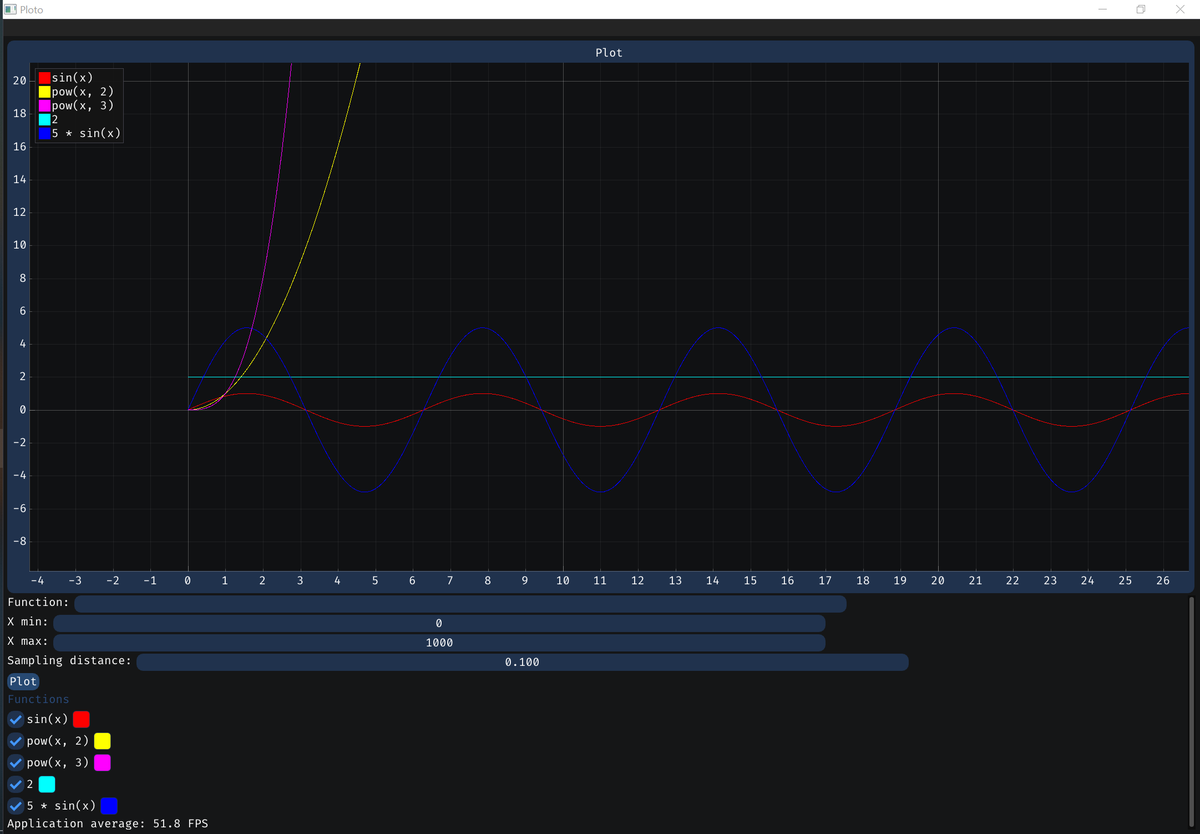Open blue color swatch beside 5 * sin(x) checkbox
Screen dimensions: 1200x834
109,806
